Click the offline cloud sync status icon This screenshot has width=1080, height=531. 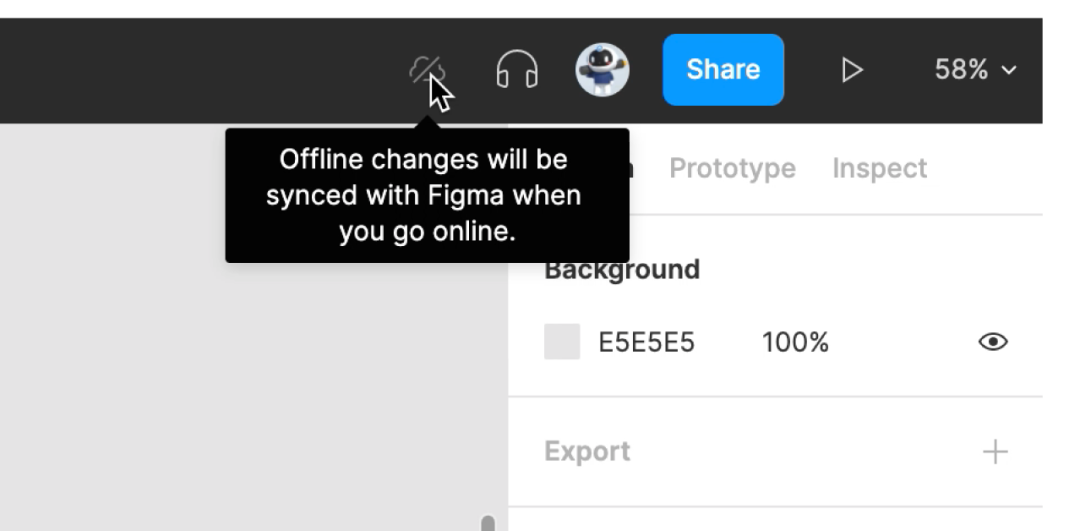point(427,70)
